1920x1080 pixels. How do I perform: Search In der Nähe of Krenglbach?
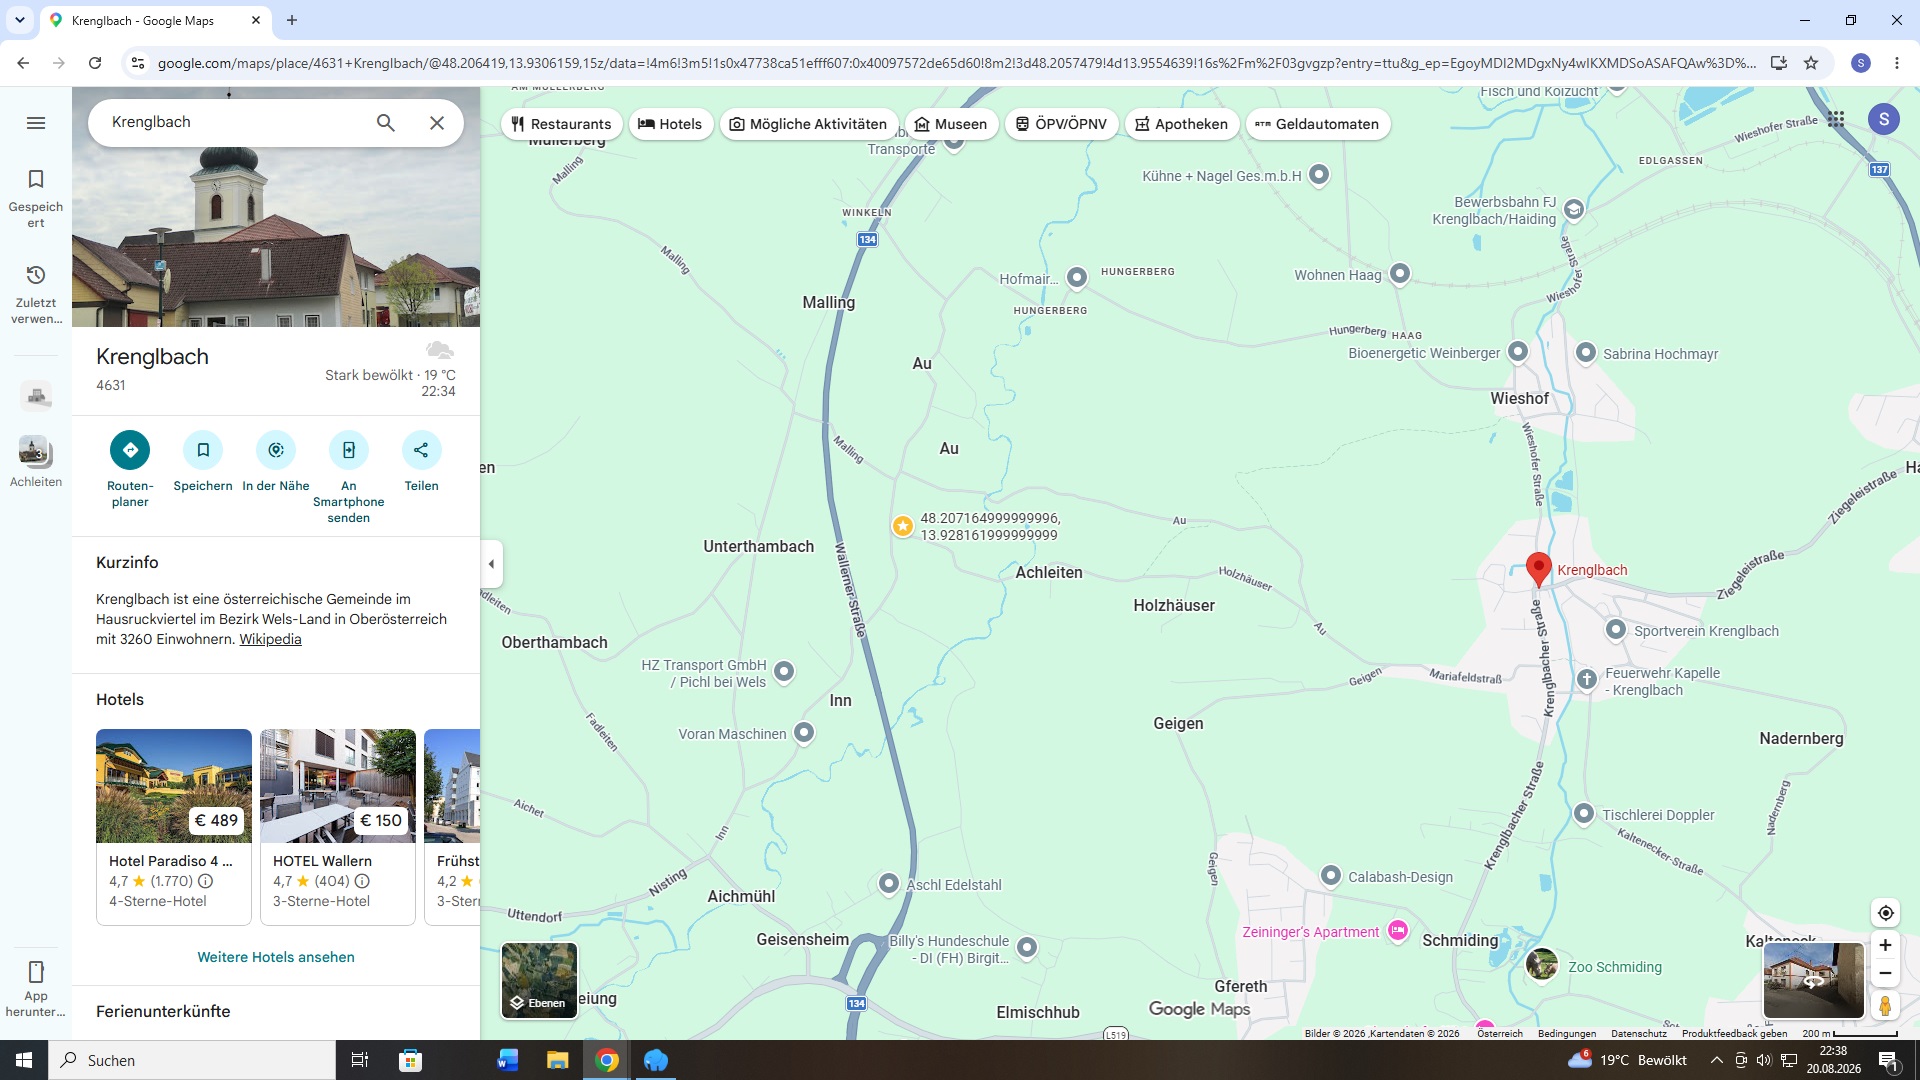coord(276,450)
